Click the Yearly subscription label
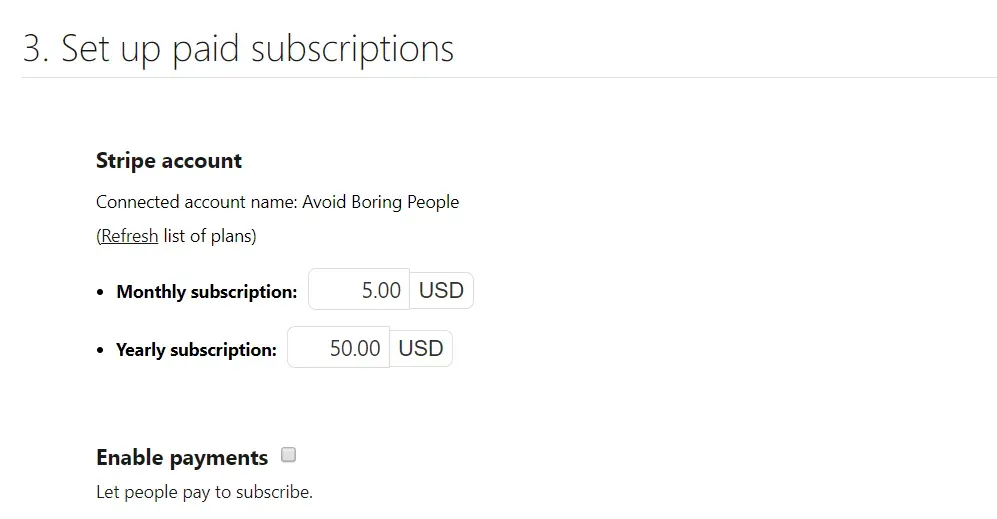This screenshot has width=997, height=519. tap(196, 350)
